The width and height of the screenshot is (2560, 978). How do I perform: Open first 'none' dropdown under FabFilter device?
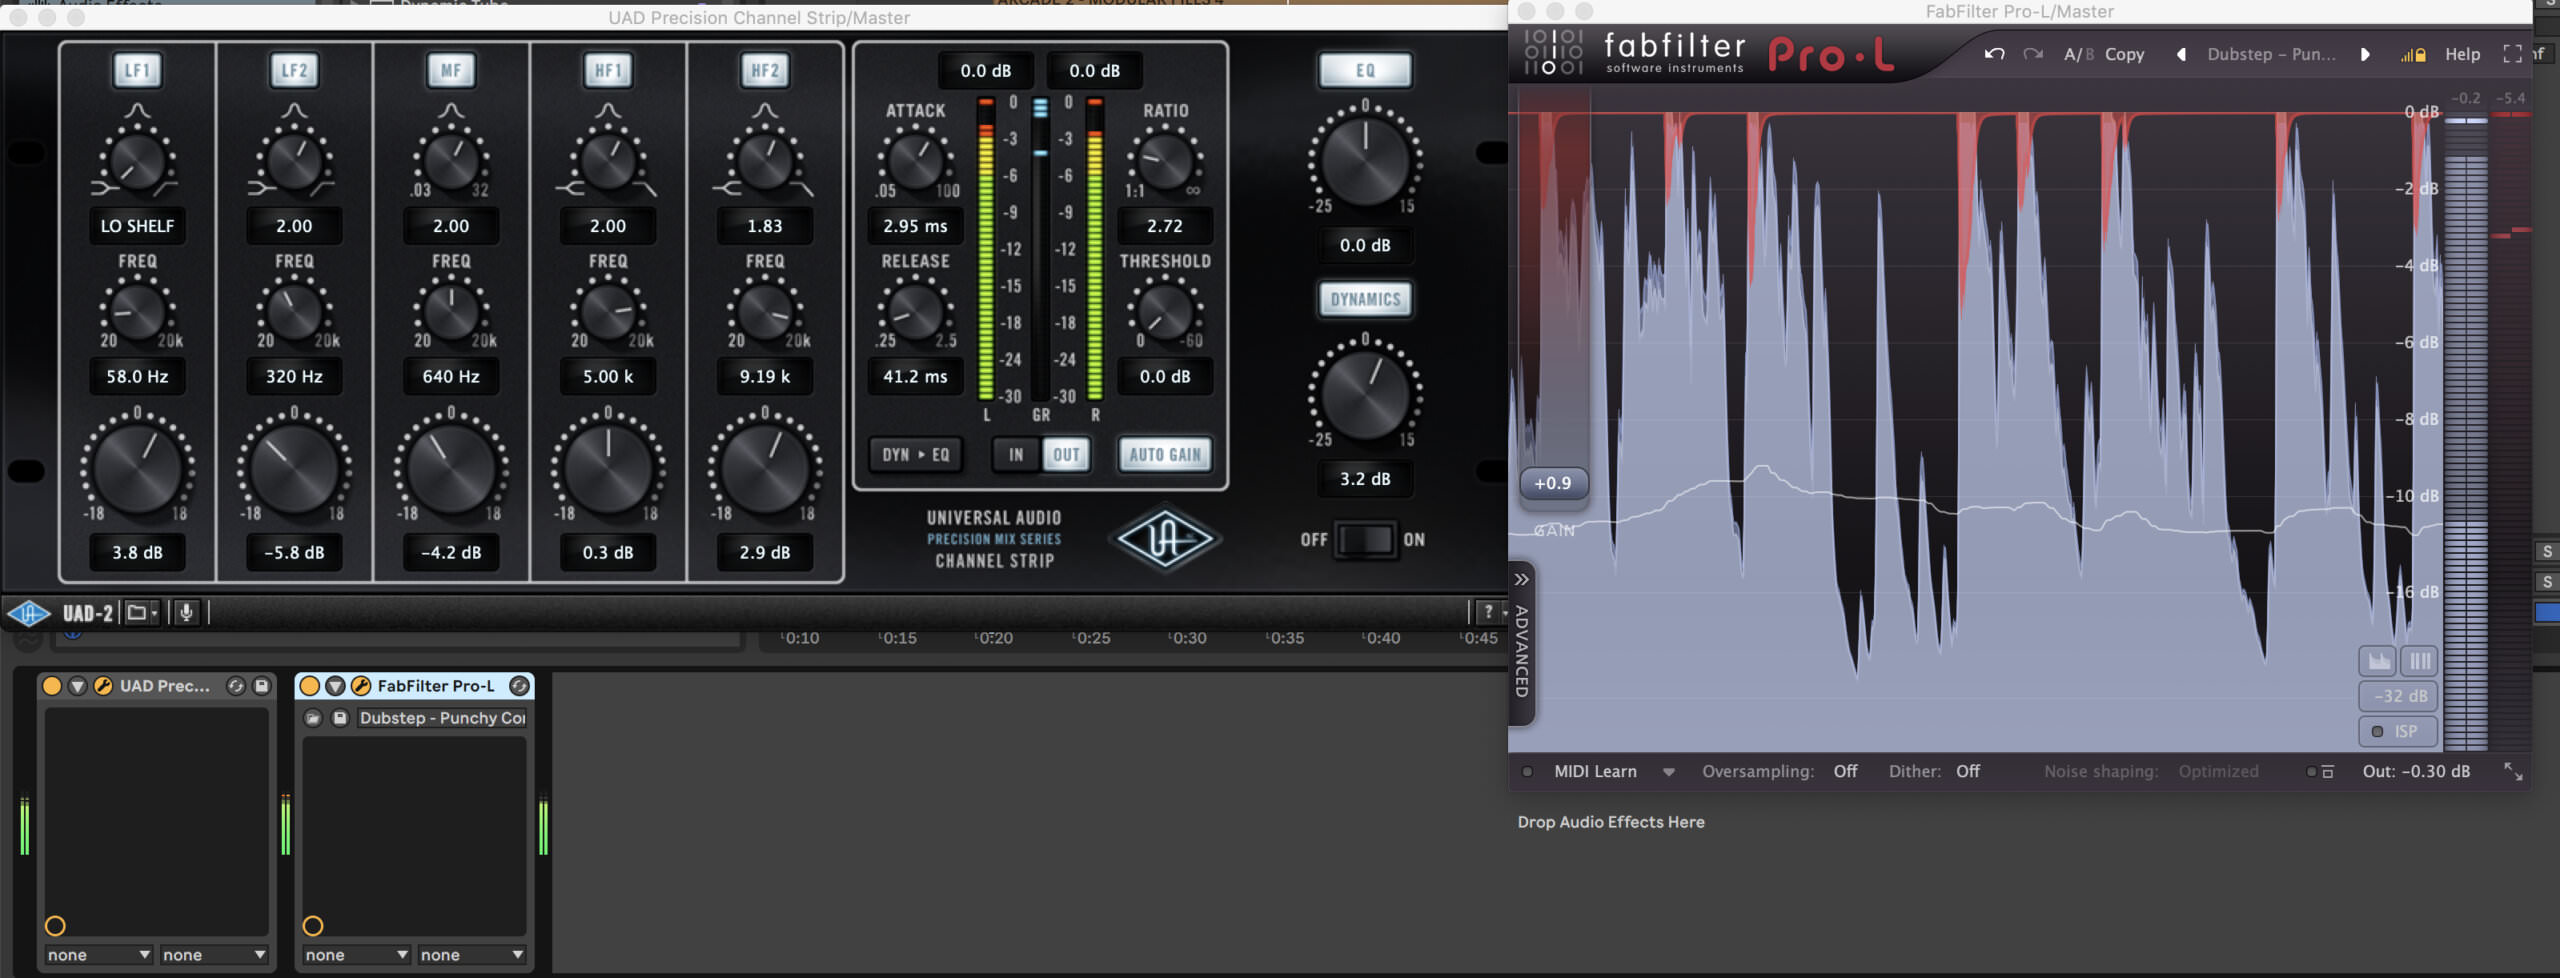(356, 955)
